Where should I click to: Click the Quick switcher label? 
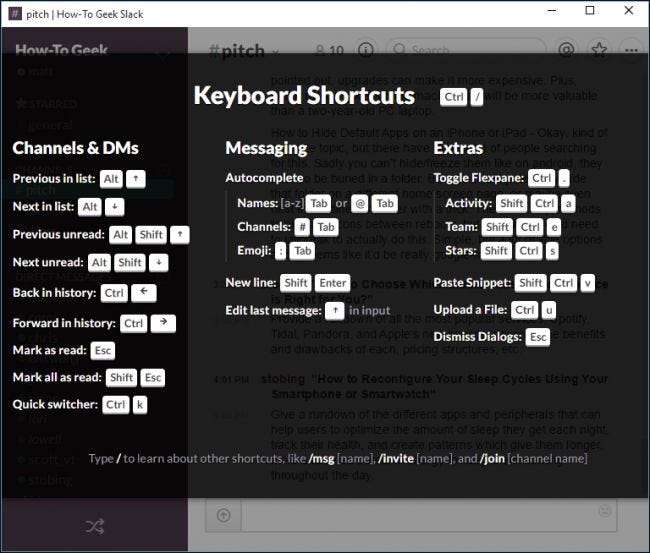click(55, 404)
